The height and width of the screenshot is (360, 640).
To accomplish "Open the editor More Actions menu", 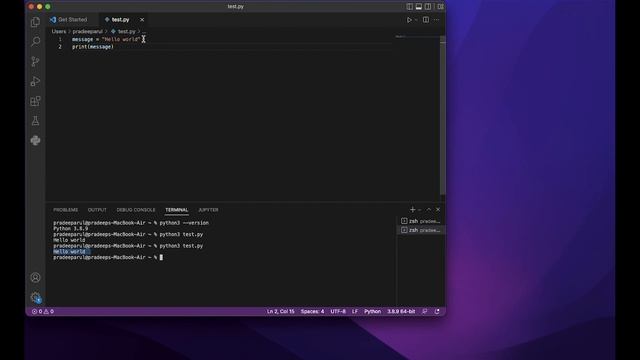I will click(436, 20).
